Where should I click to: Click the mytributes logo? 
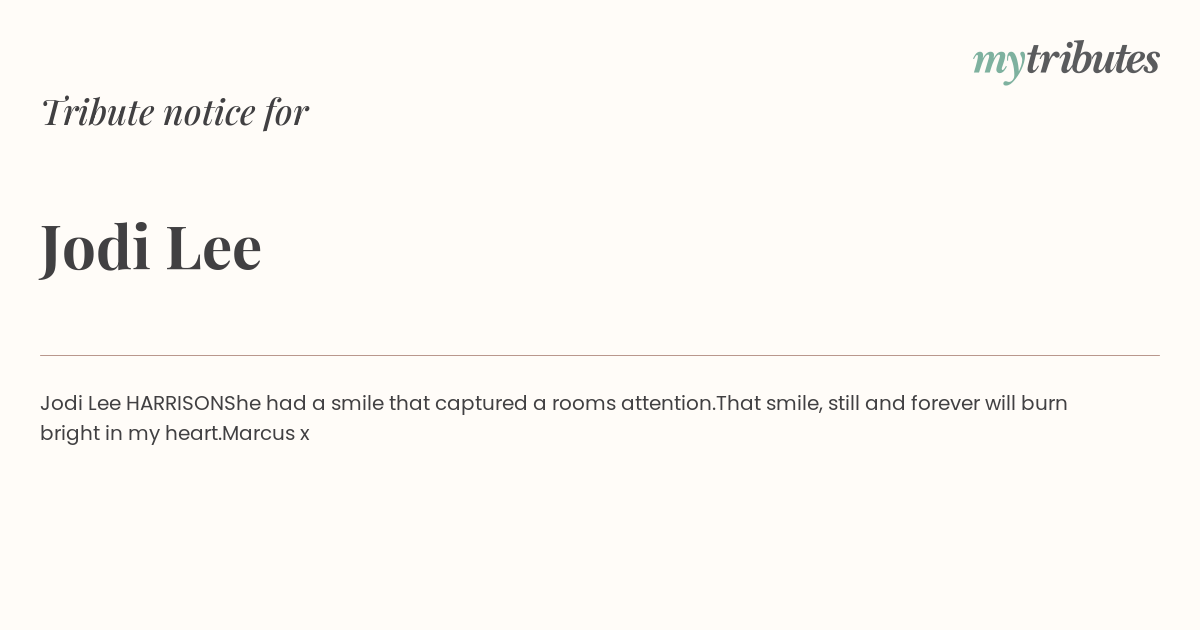point(1066,60)
